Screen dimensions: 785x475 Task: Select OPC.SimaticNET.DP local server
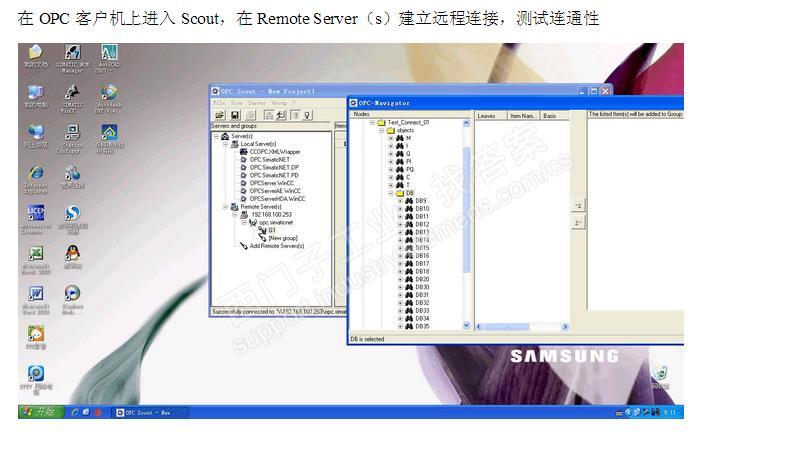(x=274, y=168)
